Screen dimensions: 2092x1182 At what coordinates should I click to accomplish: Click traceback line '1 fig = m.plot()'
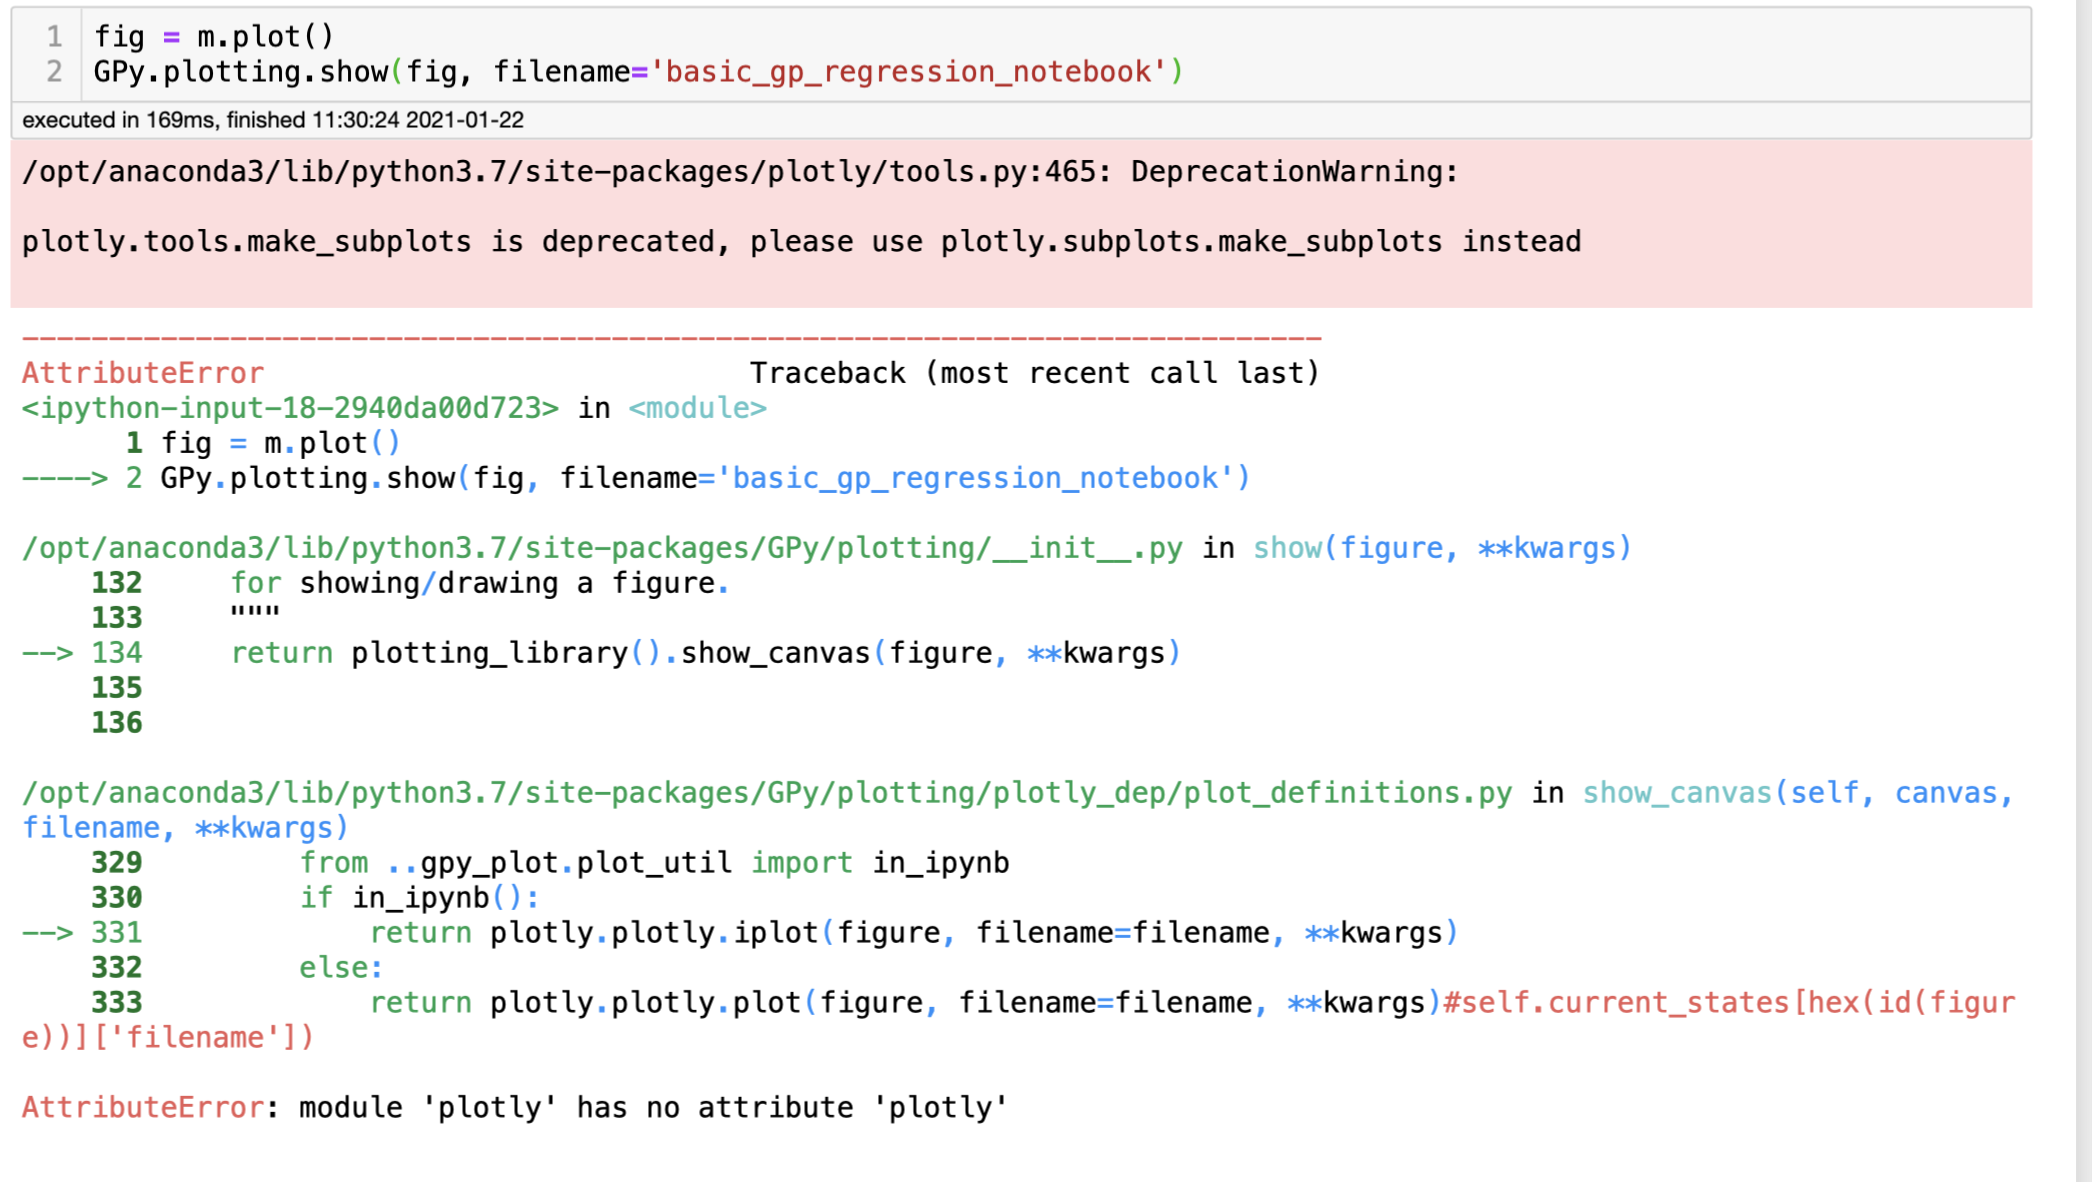263,443
